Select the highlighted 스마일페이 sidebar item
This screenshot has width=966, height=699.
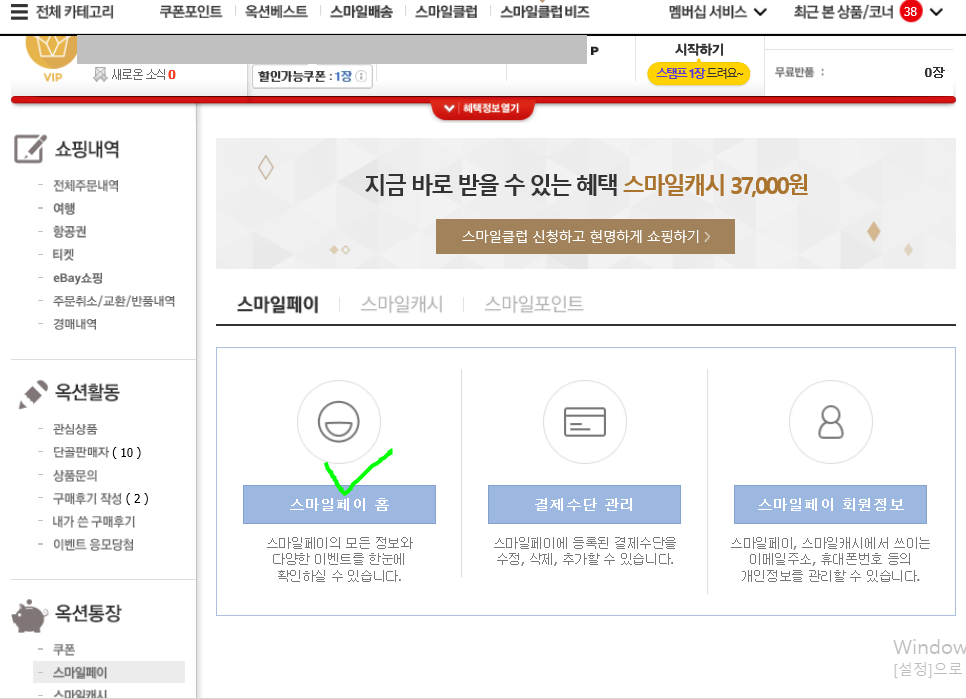click(109, 673)
